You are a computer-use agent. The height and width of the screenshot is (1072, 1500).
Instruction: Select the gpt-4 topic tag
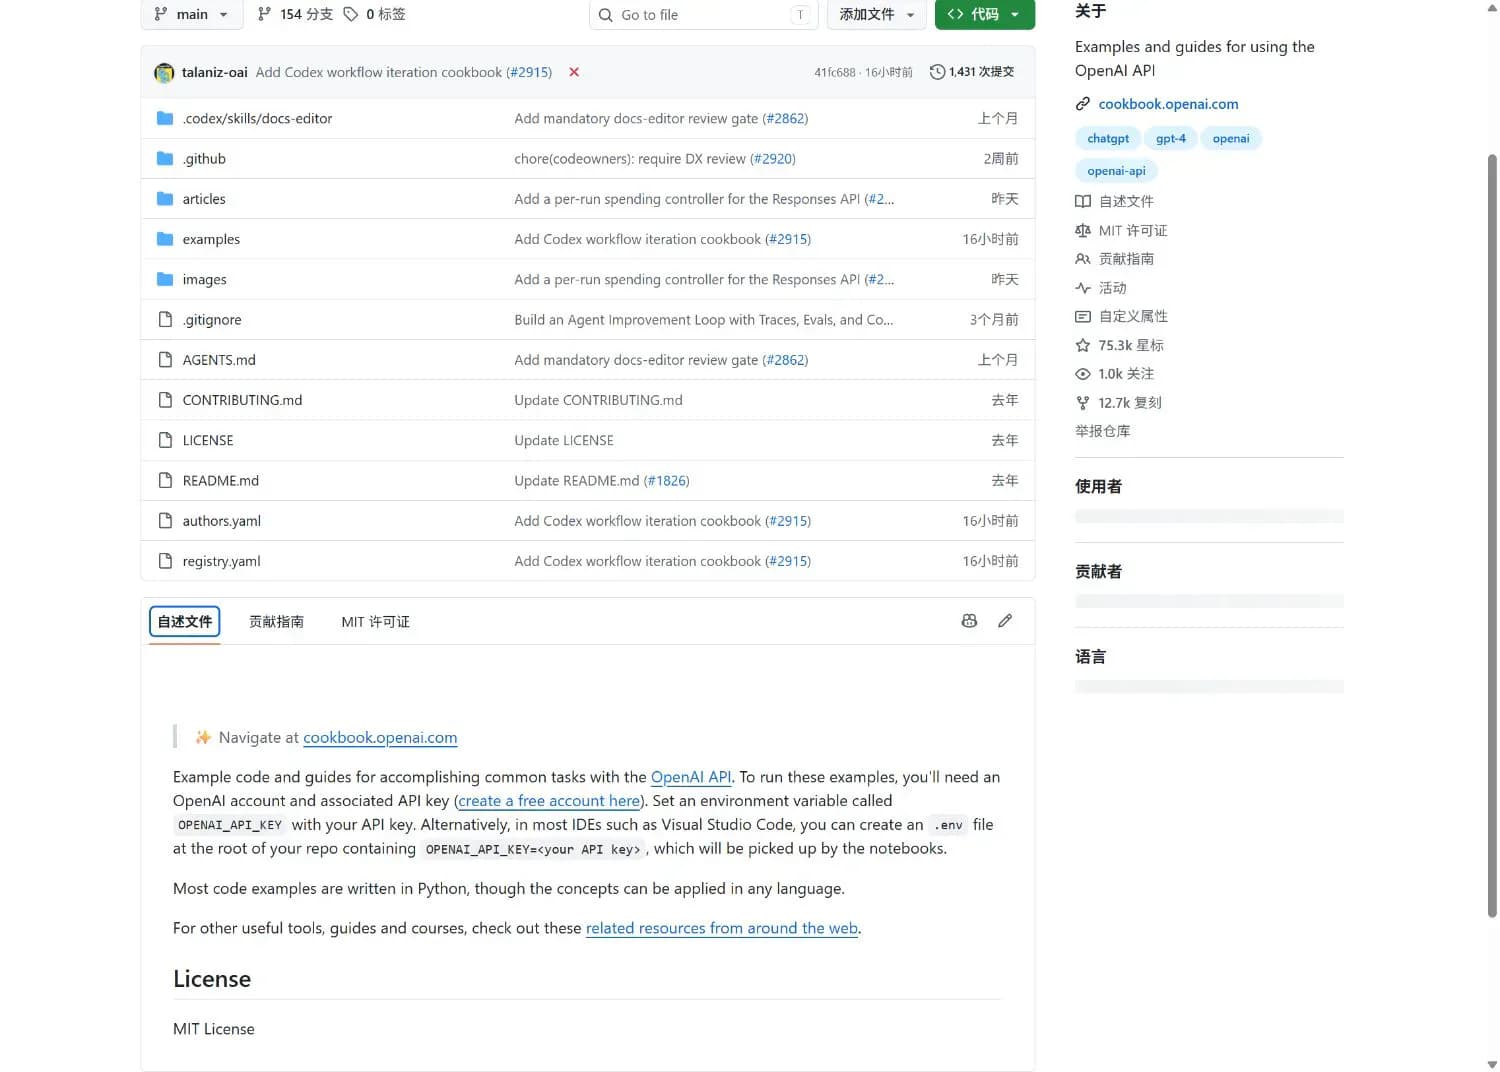[x=1171, y=139]
